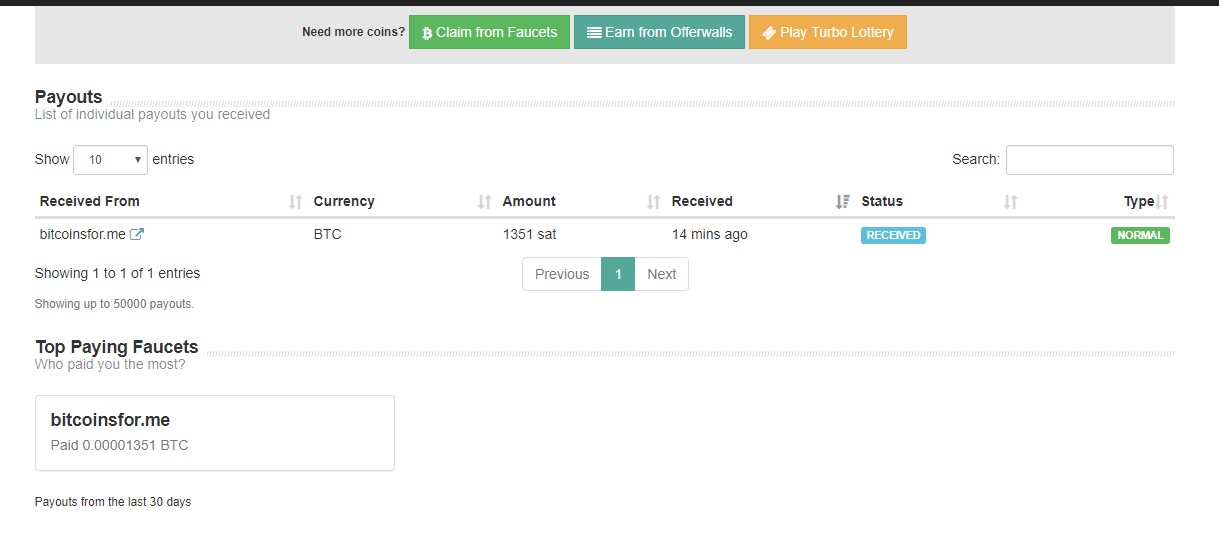Click Showing up to 50000 payouts note
The image size is (1219, 542).
tap(114, 304)
